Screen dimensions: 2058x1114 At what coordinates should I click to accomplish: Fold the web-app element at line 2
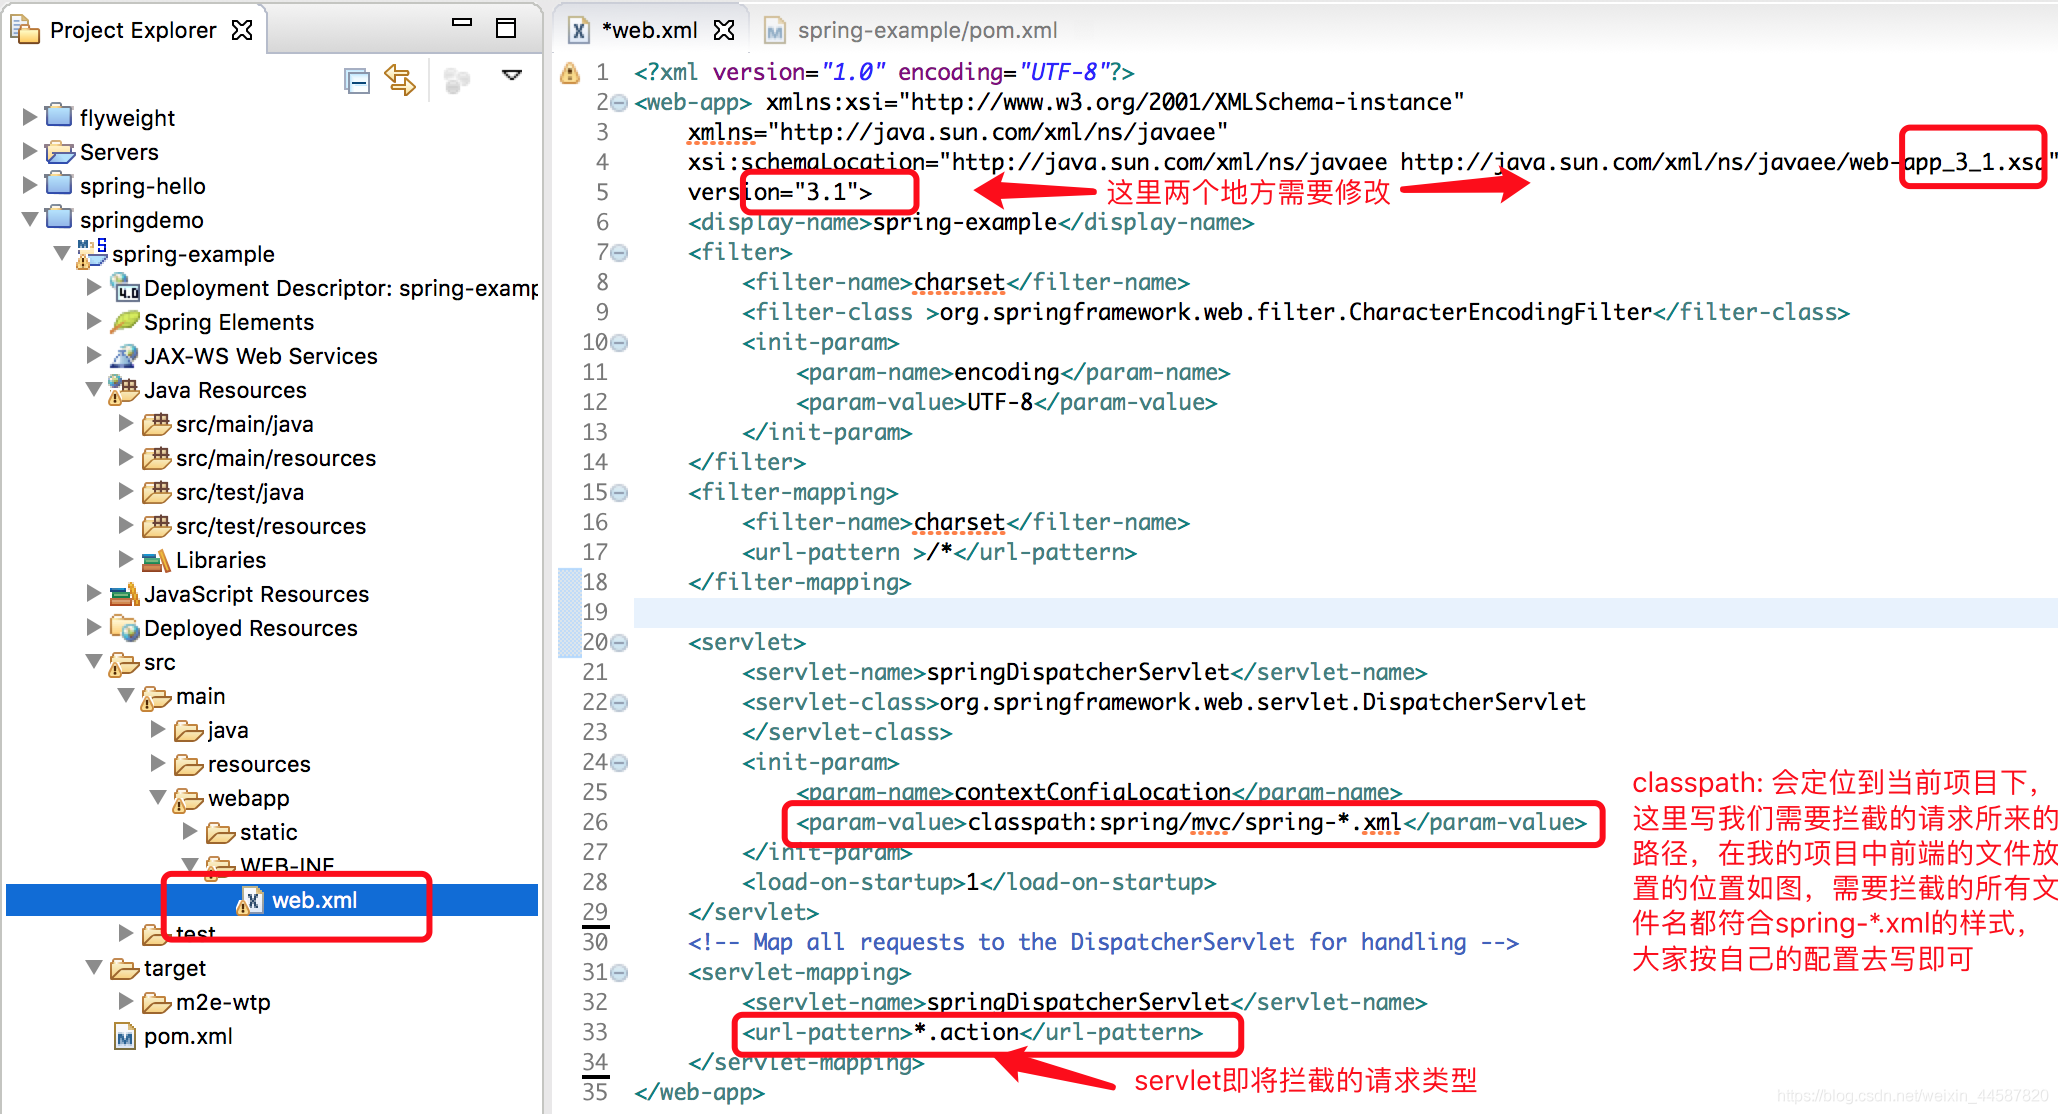pyautogui.click(x=619, y=103)
